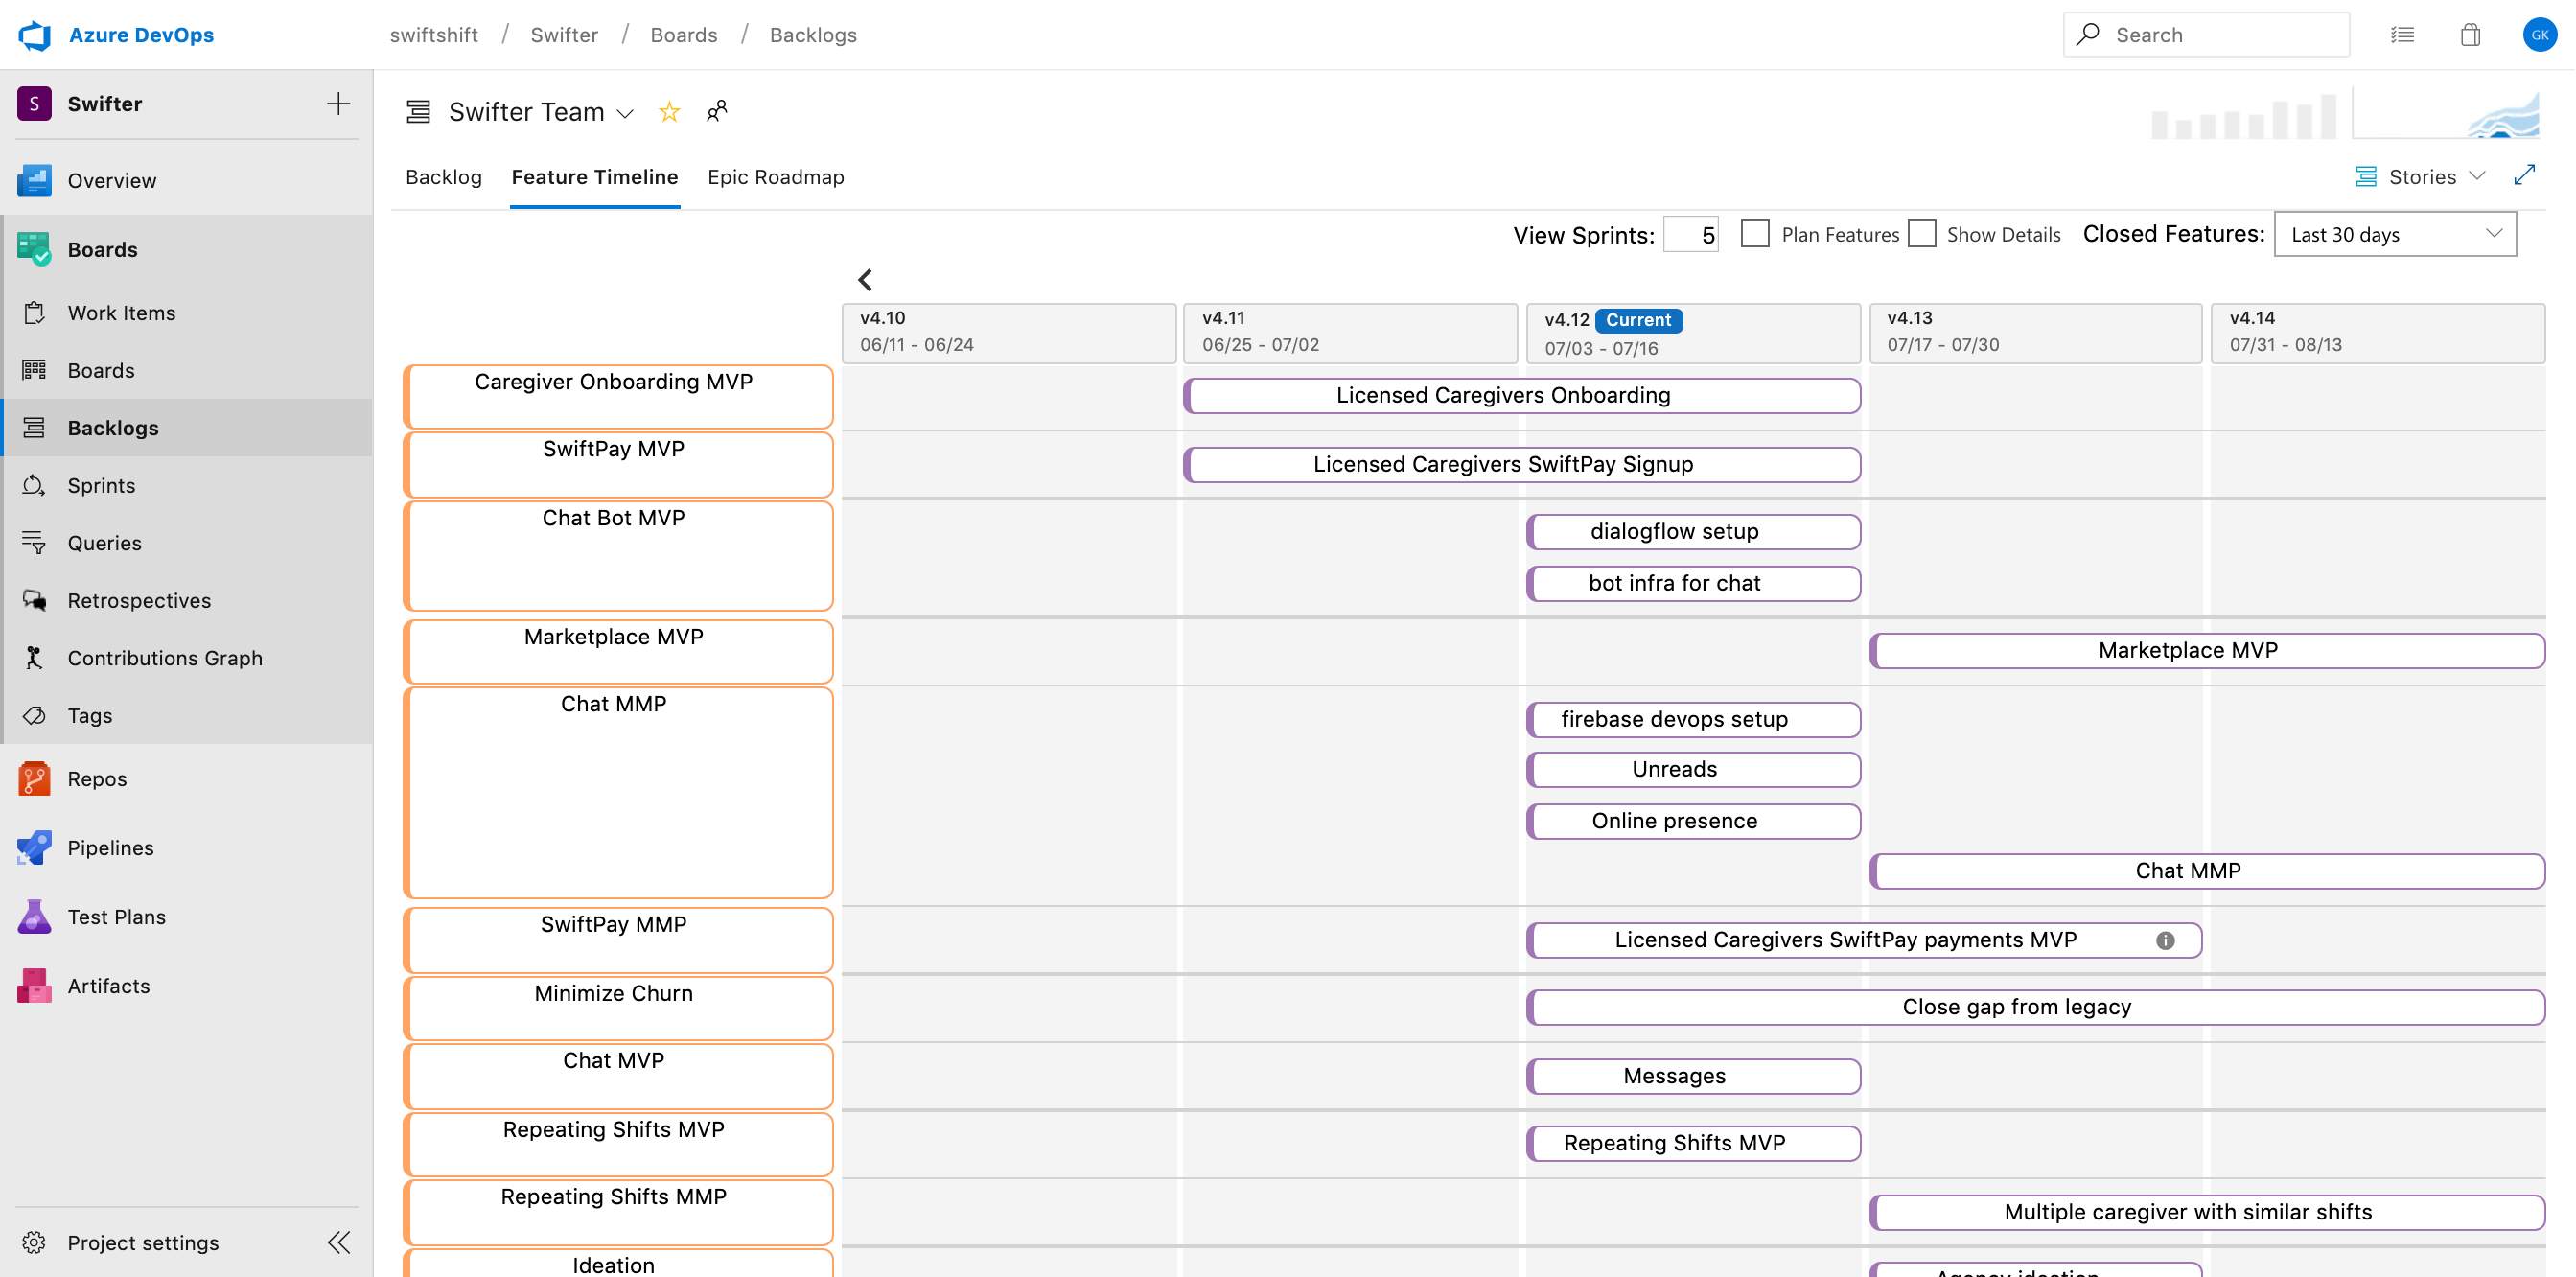This screenshot has height=1277, width=2576.
Task: Open the Closed Features 'Last 30 days' dropdown
Action: pyautogui.click(x=2394, y=234)
